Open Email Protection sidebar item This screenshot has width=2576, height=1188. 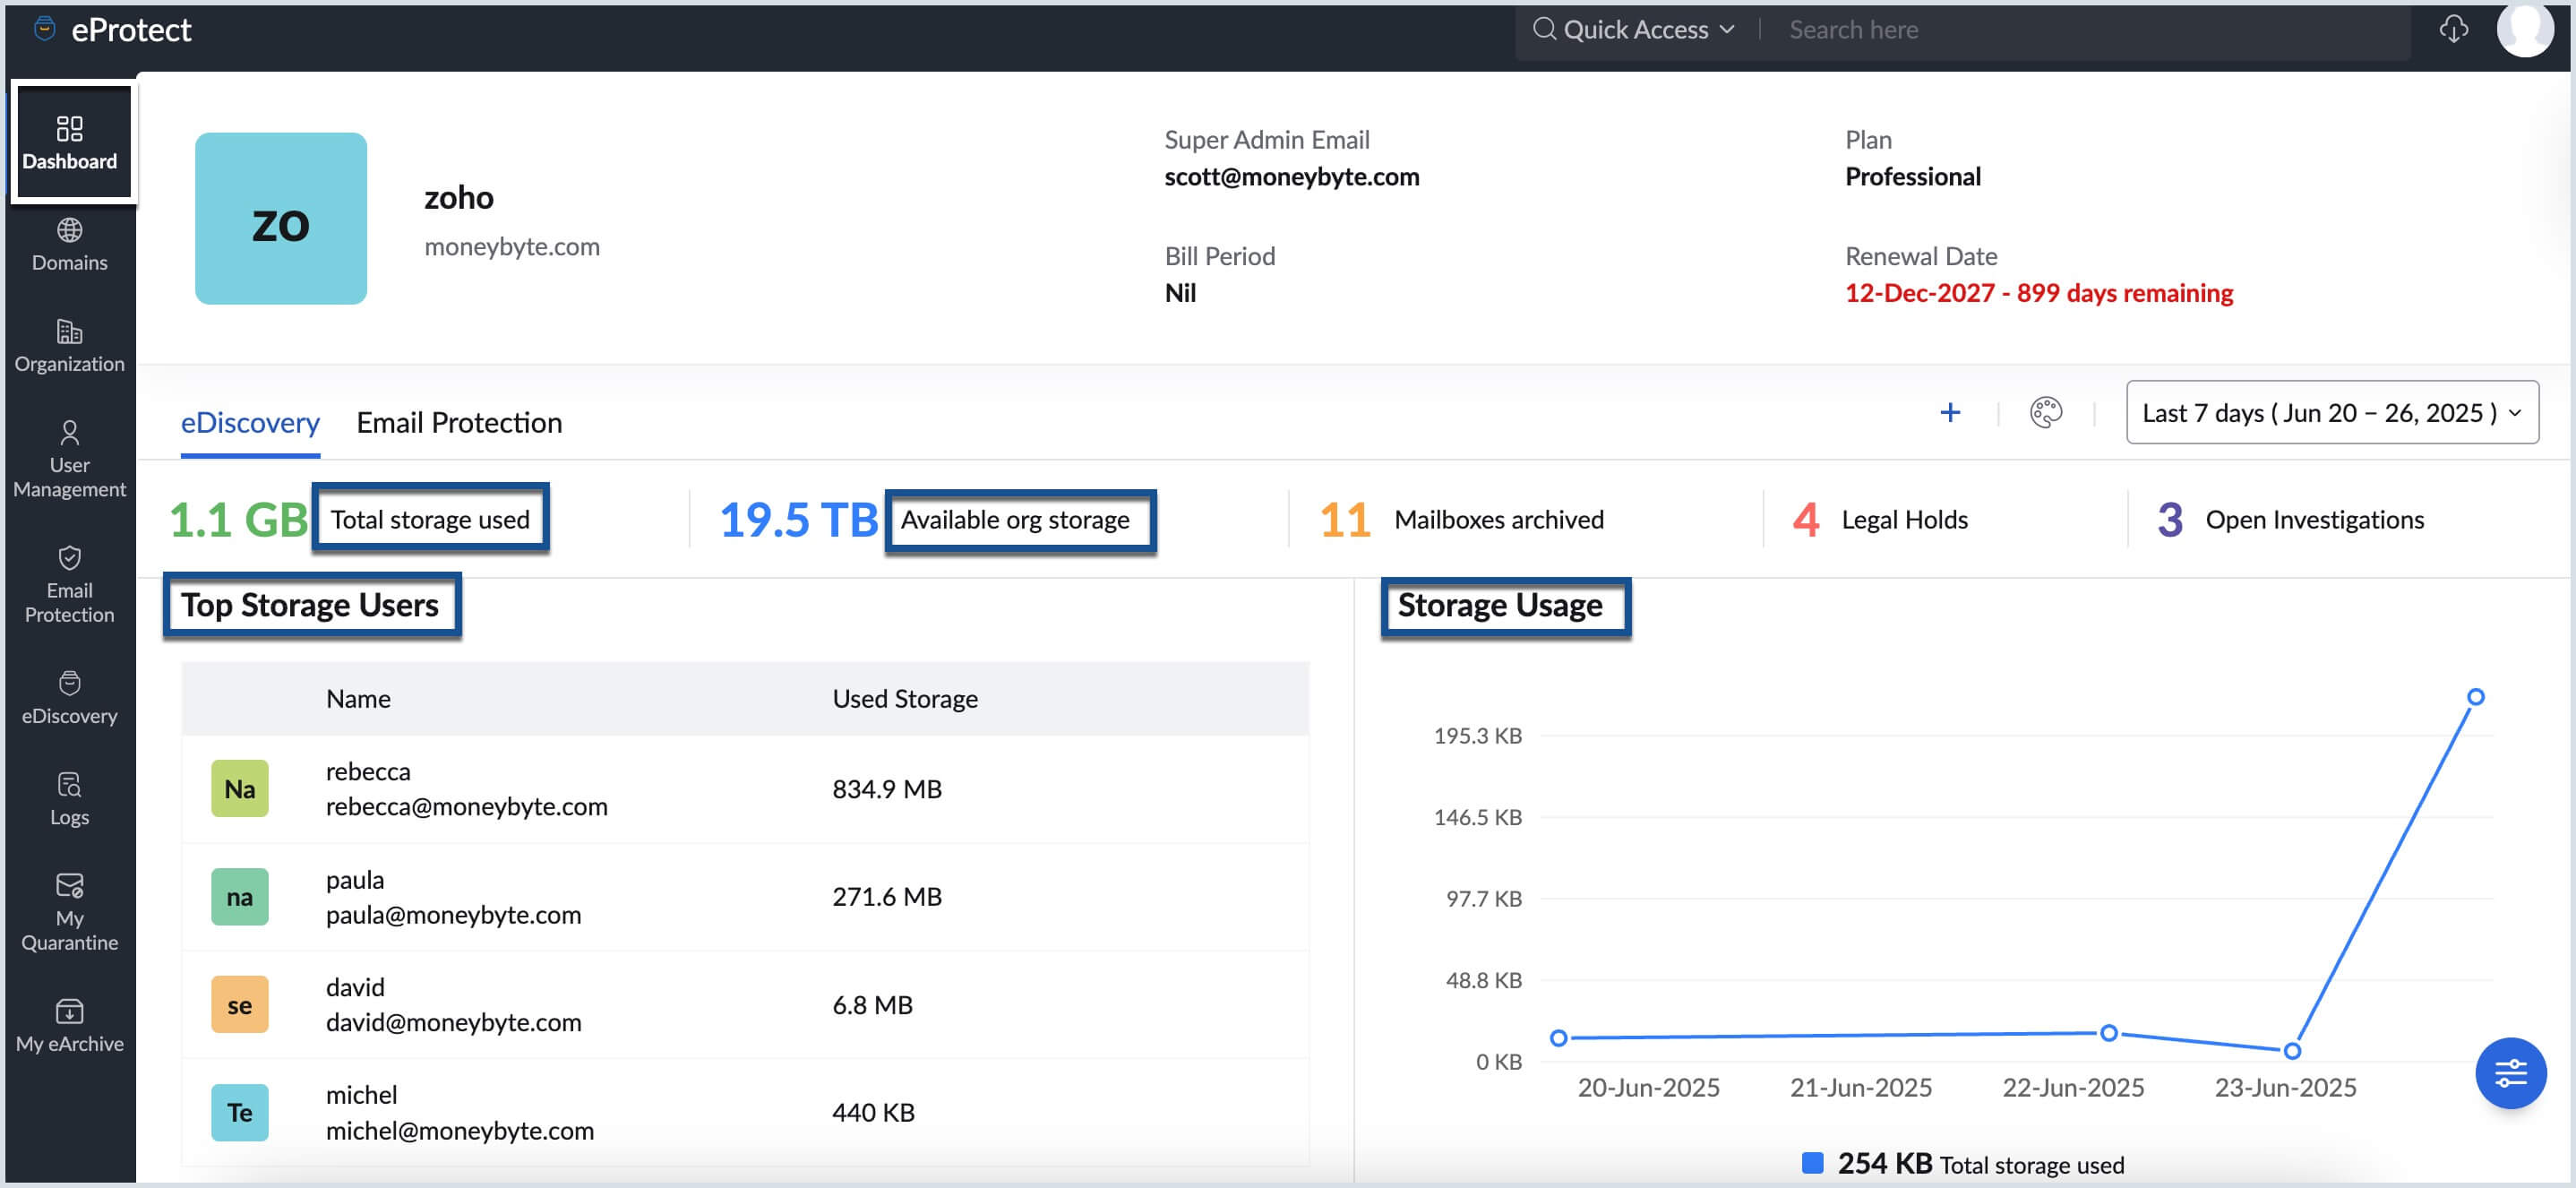pyautogui.click(x=69, y=585)
